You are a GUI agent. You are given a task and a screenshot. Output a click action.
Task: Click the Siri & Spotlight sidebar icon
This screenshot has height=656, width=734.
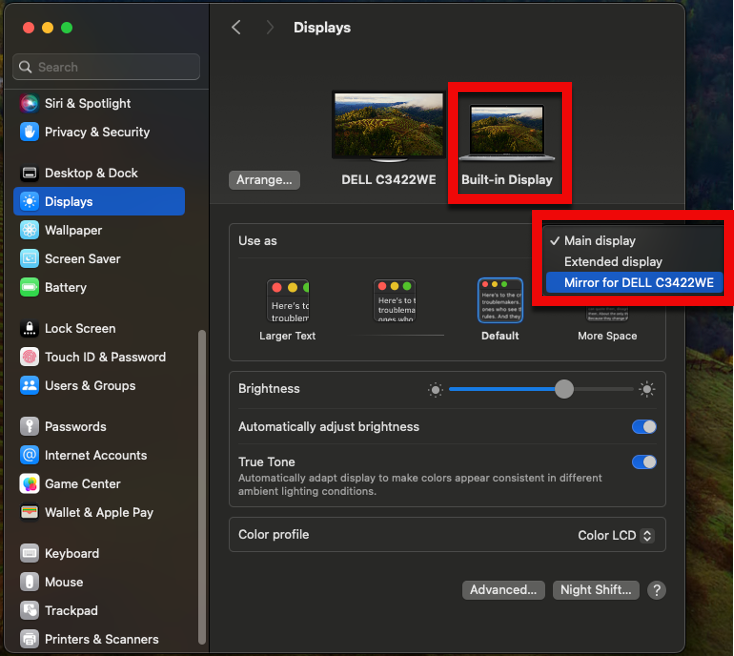(29, 103)
